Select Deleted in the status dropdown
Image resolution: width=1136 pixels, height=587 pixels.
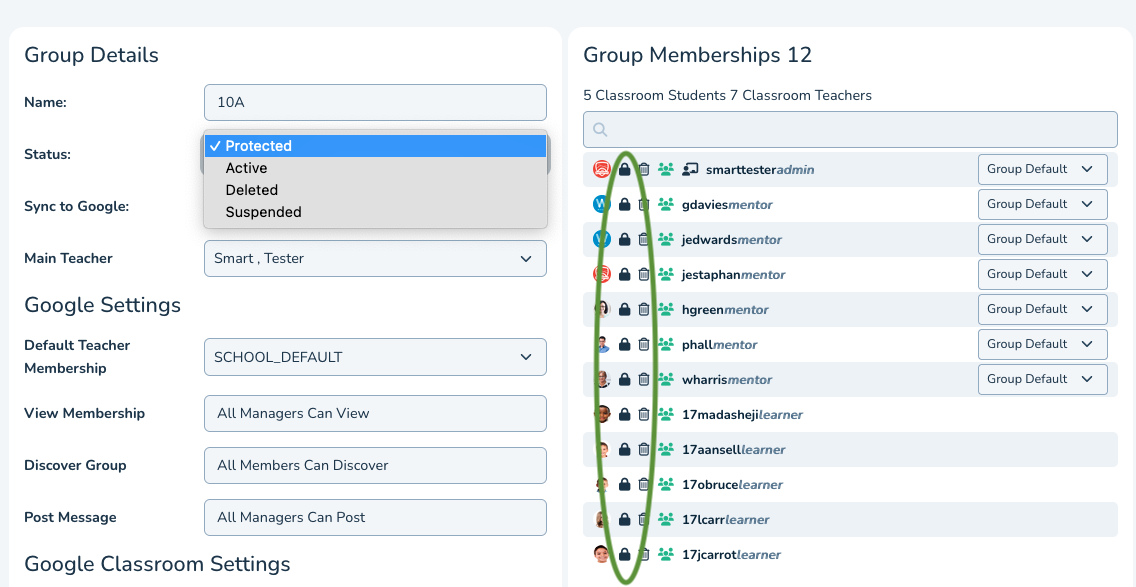point(251,190)
